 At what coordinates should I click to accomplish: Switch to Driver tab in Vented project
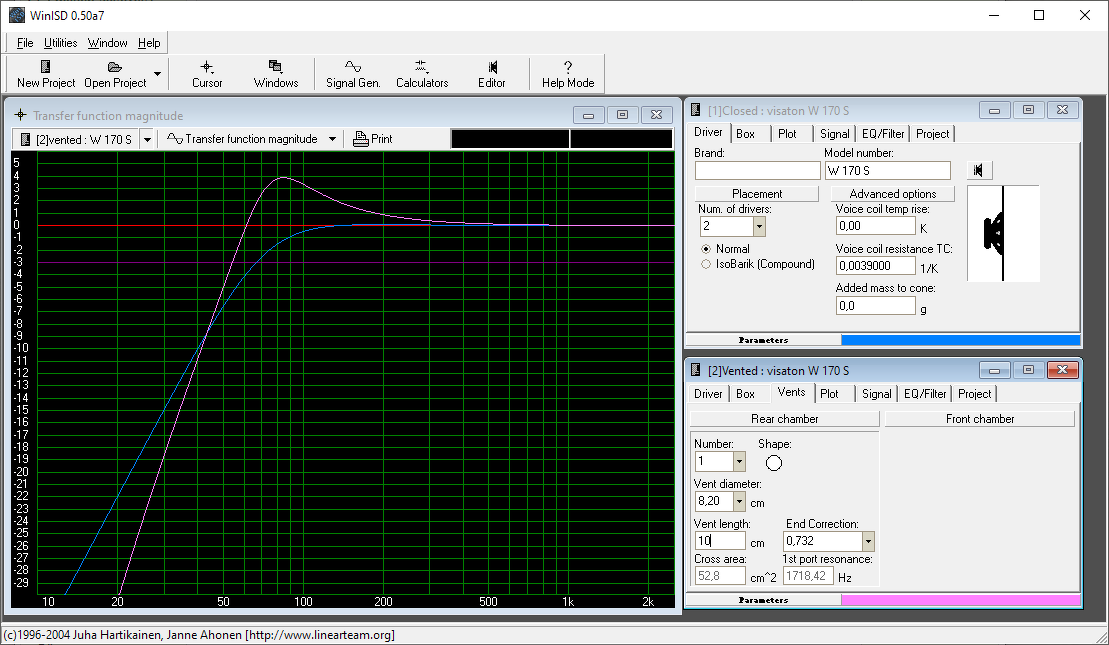tap(708, 394)
